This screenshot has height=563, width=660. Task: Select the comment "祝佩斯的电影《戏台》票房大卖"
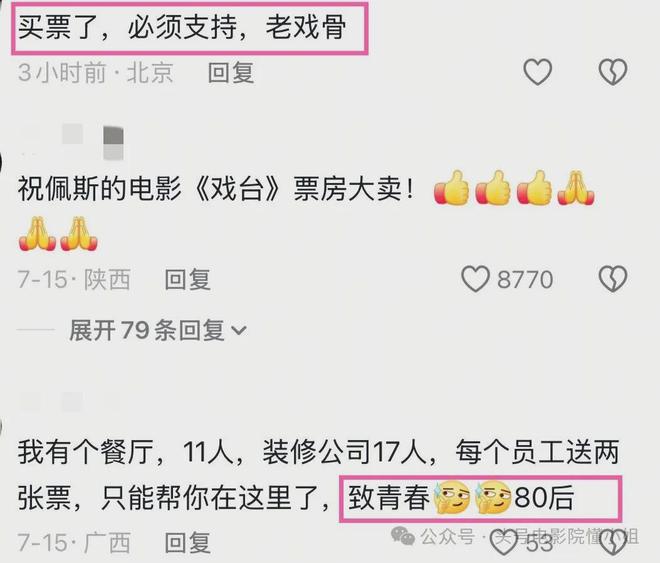click(x=216, y=188)
